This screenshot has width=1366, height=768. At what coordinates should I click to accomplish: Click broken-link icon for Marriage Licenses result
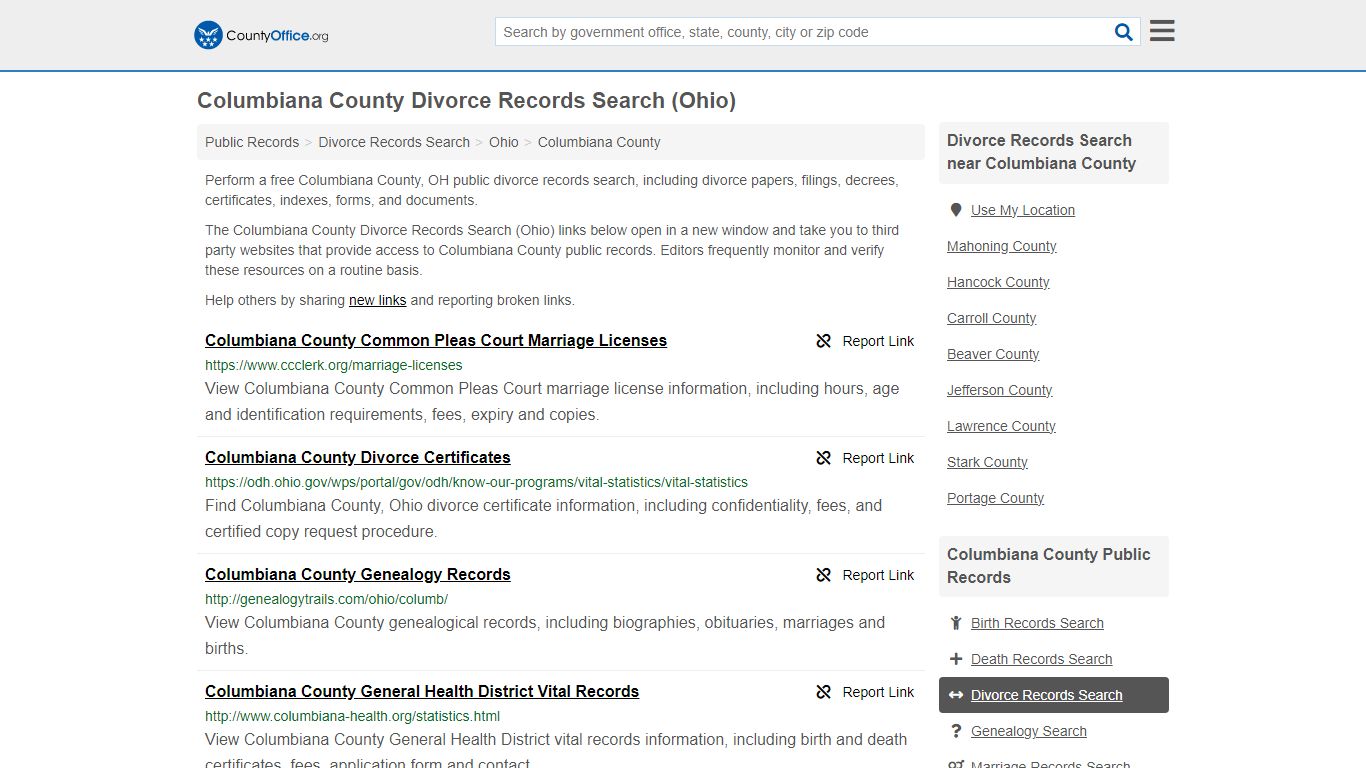[x=824, y=341]
